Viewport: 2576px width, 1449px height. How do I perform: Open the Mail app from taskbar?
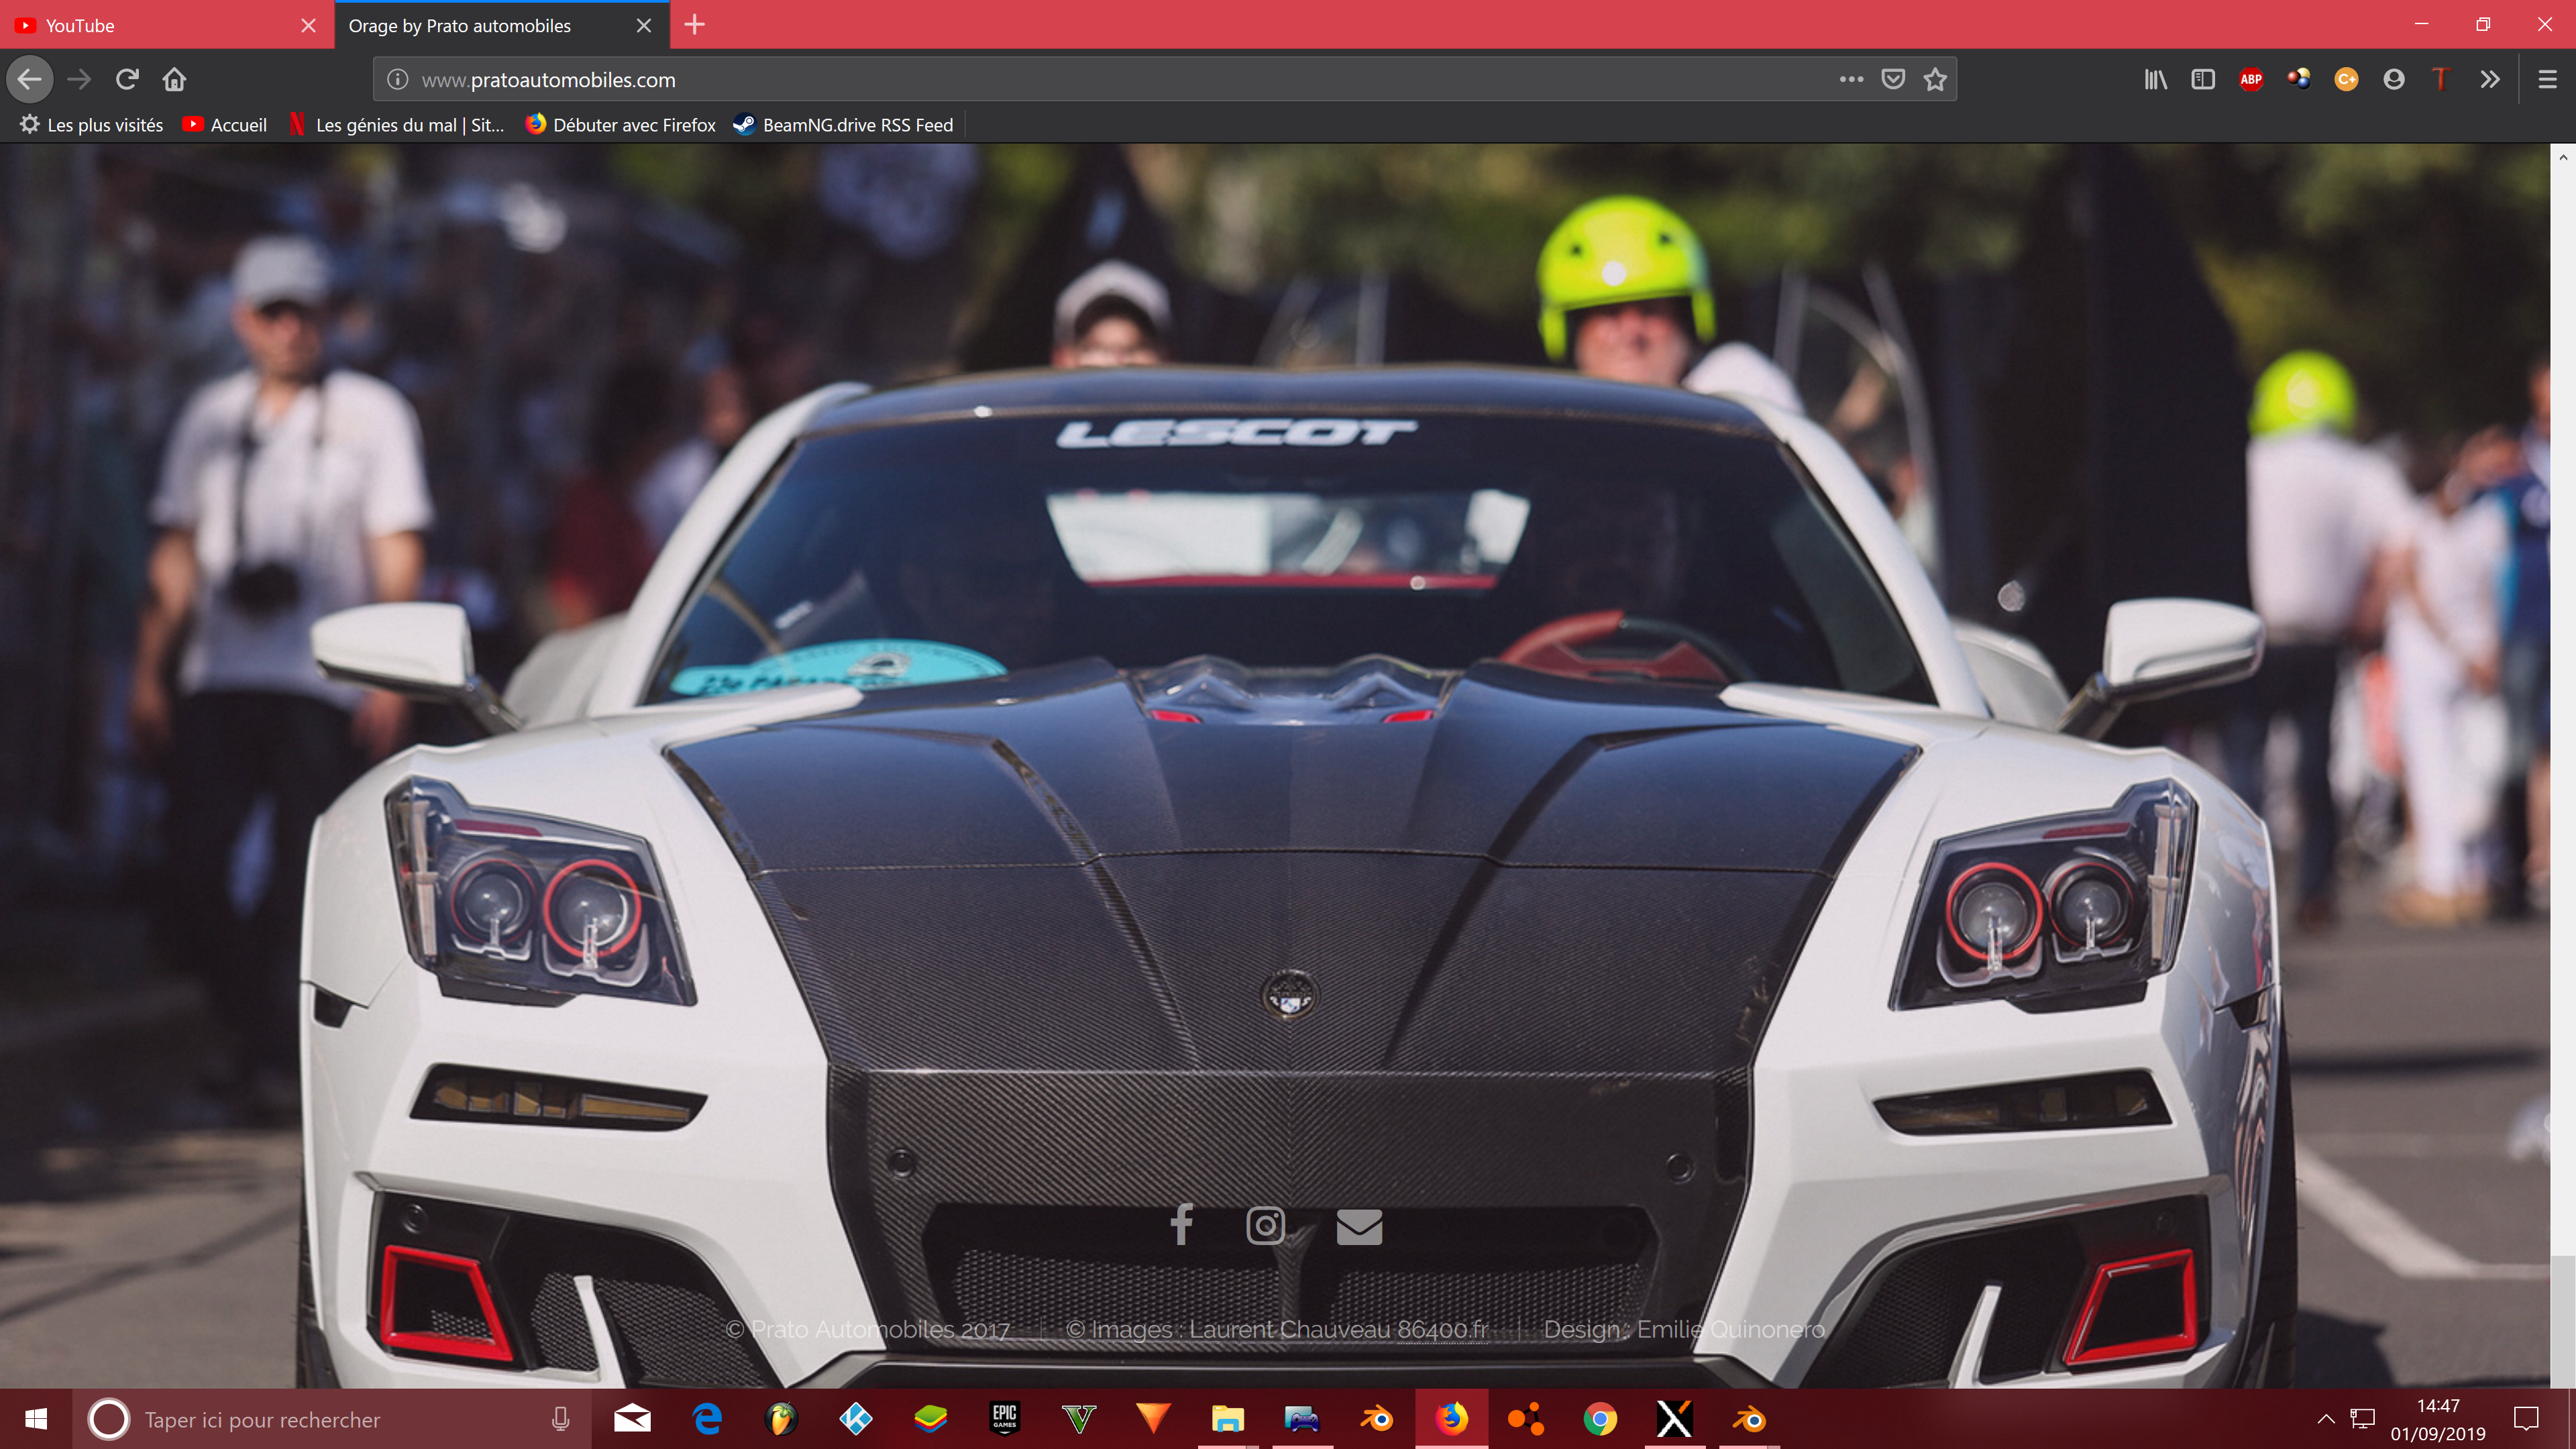click(x=632, y=1419)
